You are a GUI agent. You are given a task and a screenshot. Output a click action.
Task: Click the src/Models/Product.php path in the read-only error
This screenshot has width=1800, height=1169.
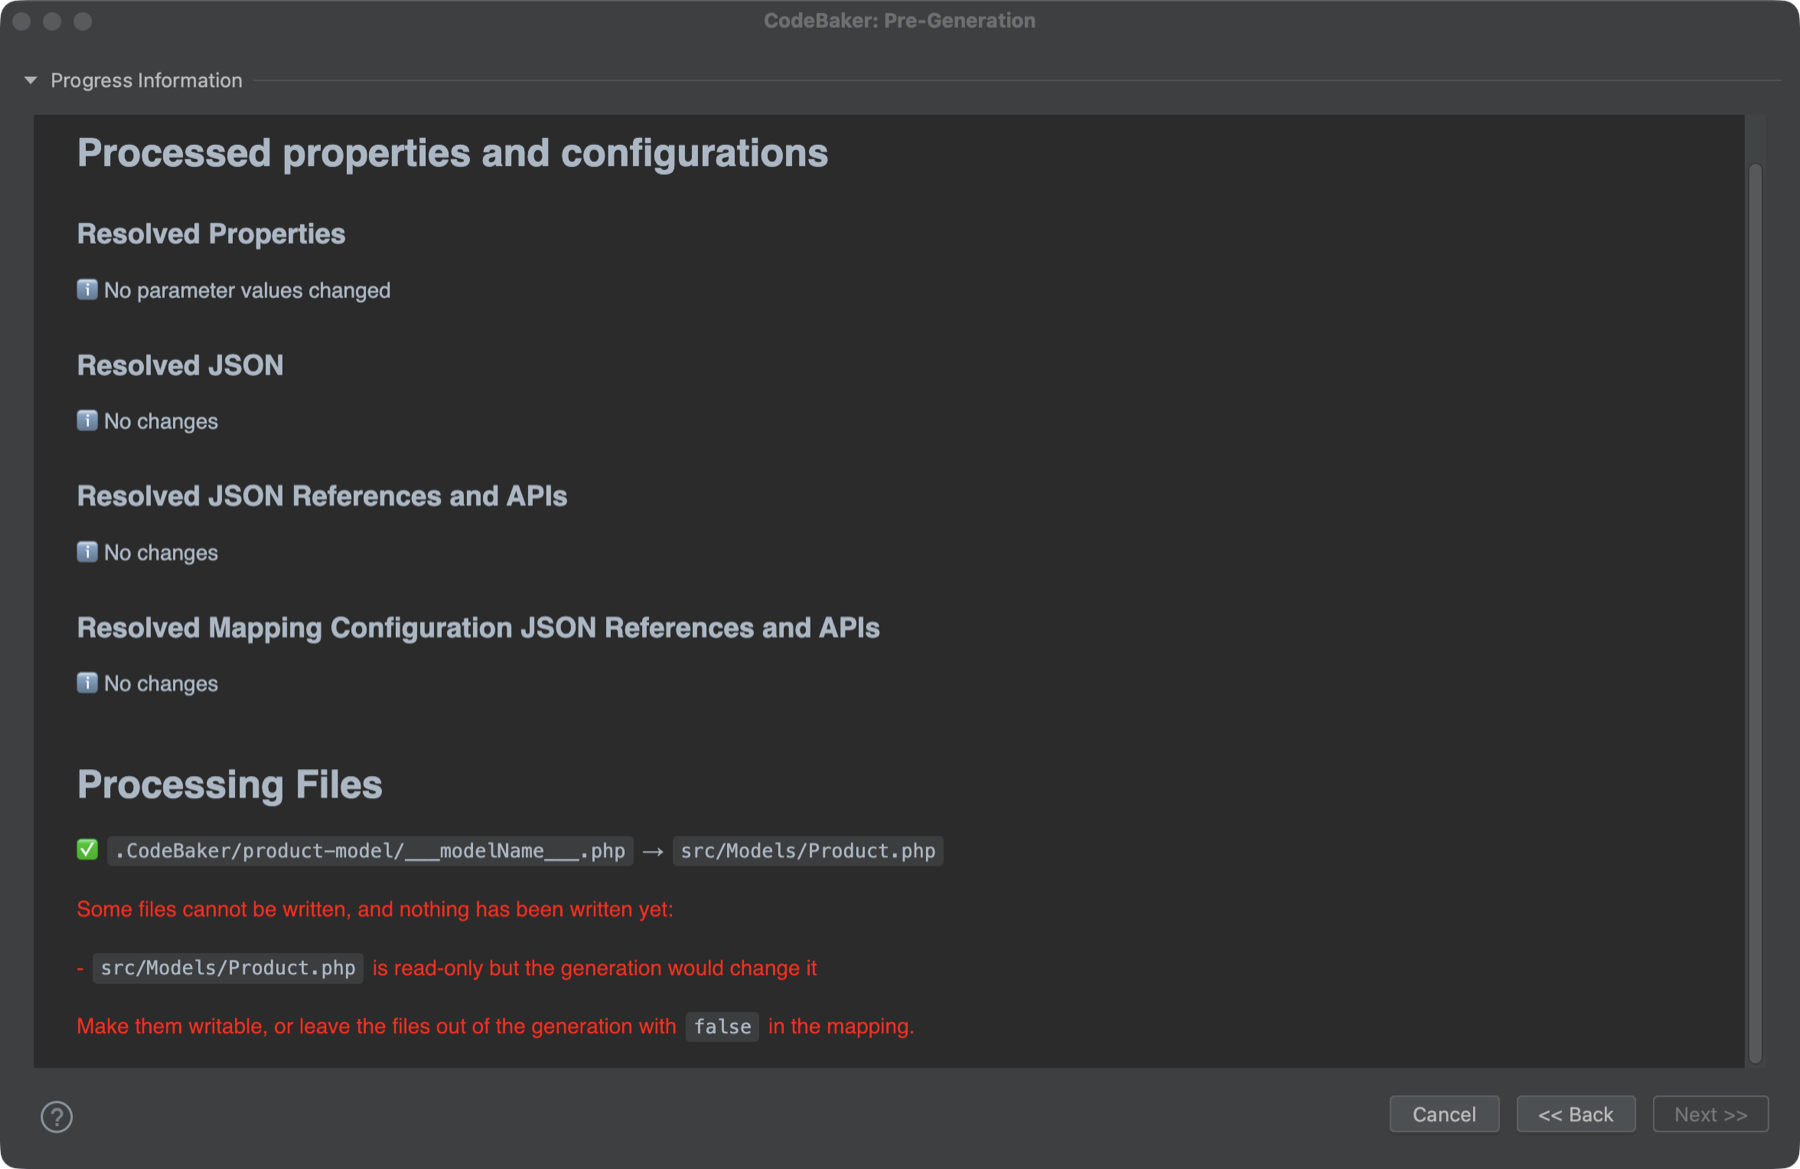228,968
